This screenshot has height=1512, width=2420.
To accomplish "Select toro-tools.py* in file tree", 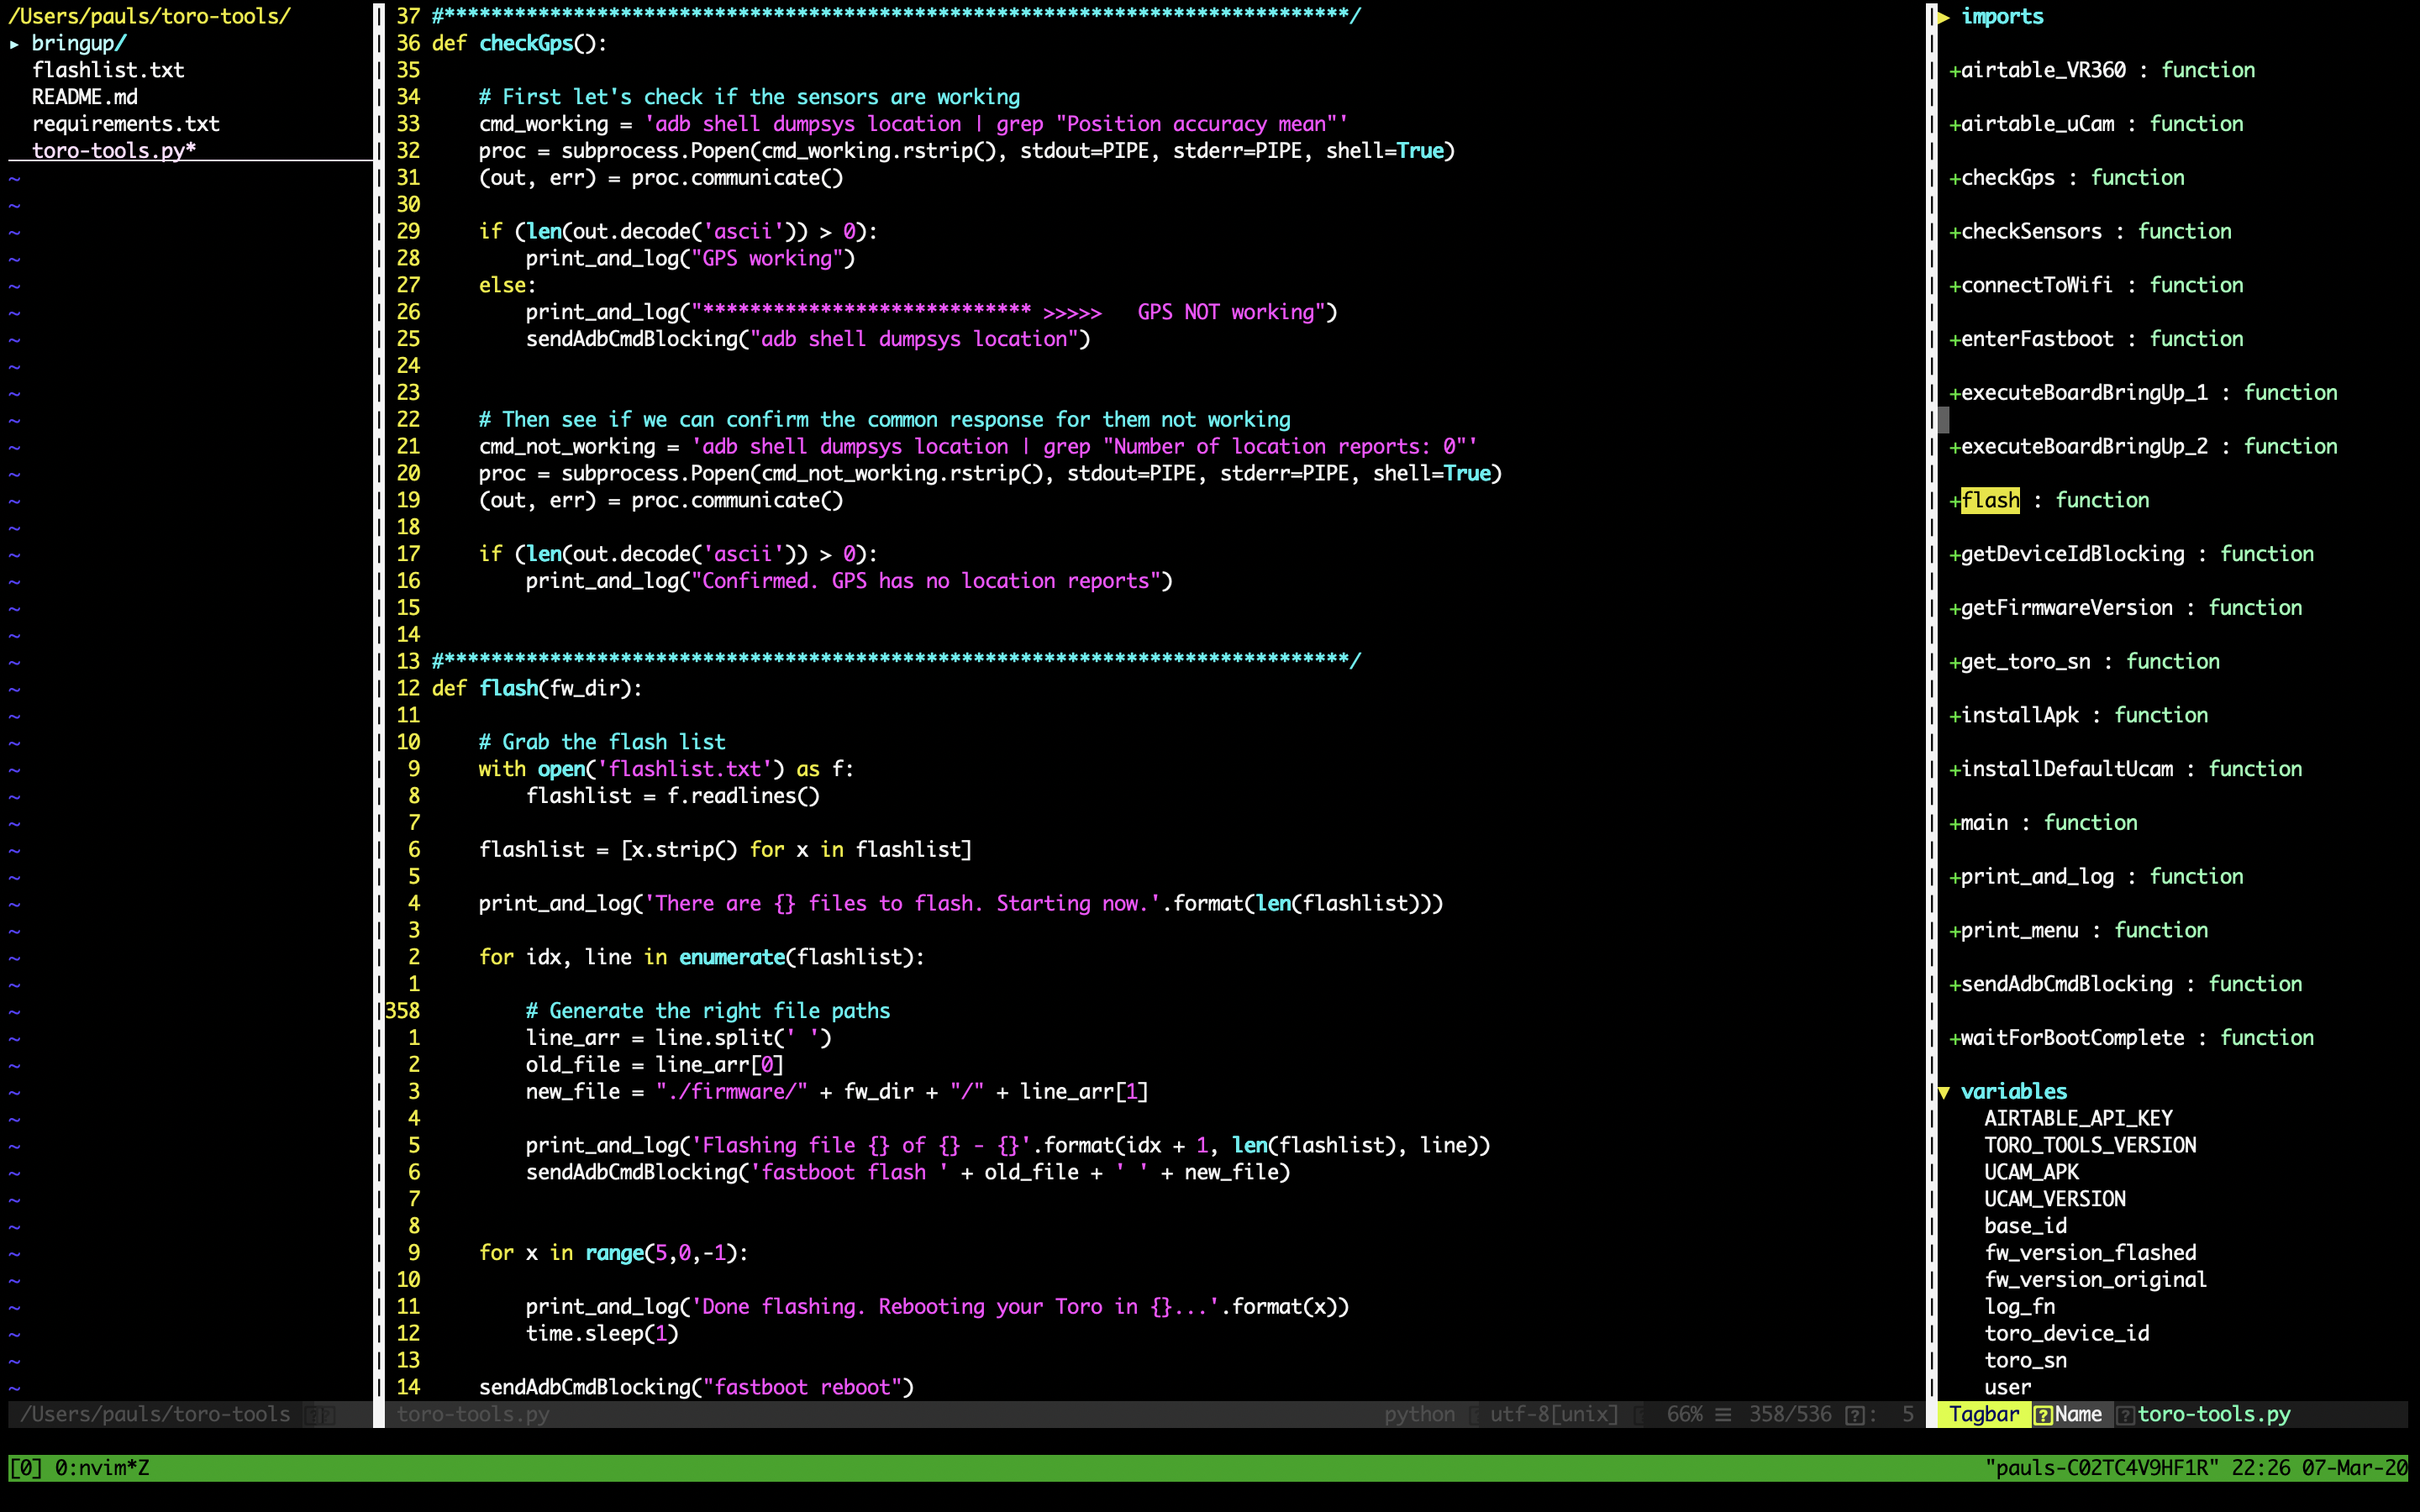I will (114, 151).
